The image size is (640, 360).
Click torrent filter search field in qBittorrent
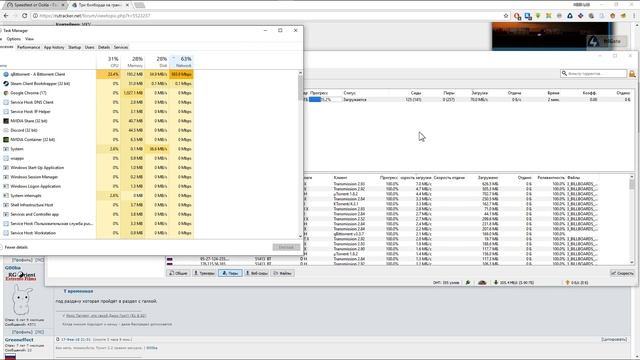594,73
